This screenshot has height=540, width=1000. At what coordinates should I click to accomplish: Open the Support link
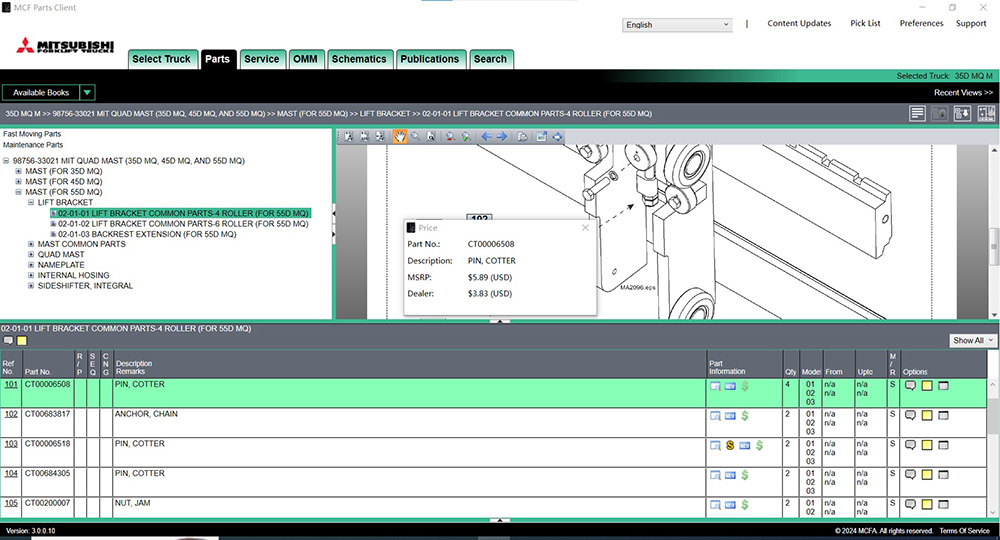pos(971,23)
